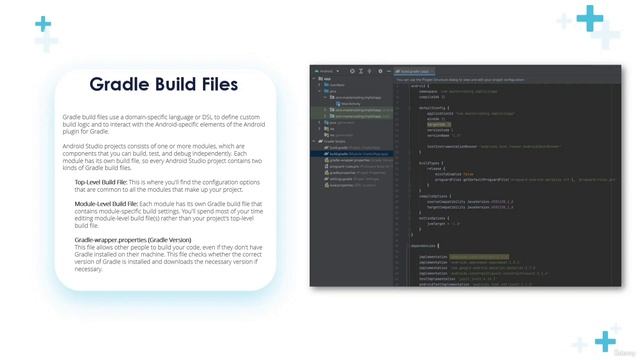Screen dimensions: 640x360
Task: Click the 'defaultConfig {' line in editor
Action: pyautogui.click(x=433, y=108)
